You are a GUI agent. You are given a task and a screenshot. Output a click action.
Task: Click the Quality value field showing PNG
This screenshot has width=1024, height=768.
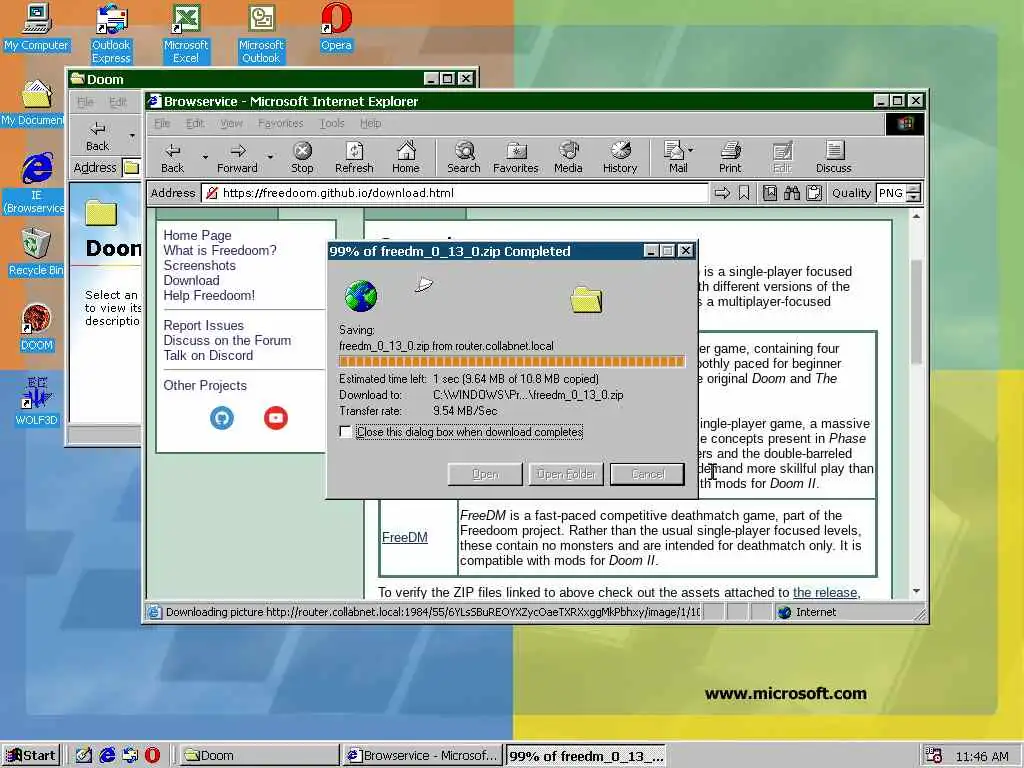click(x=891, y=193)
